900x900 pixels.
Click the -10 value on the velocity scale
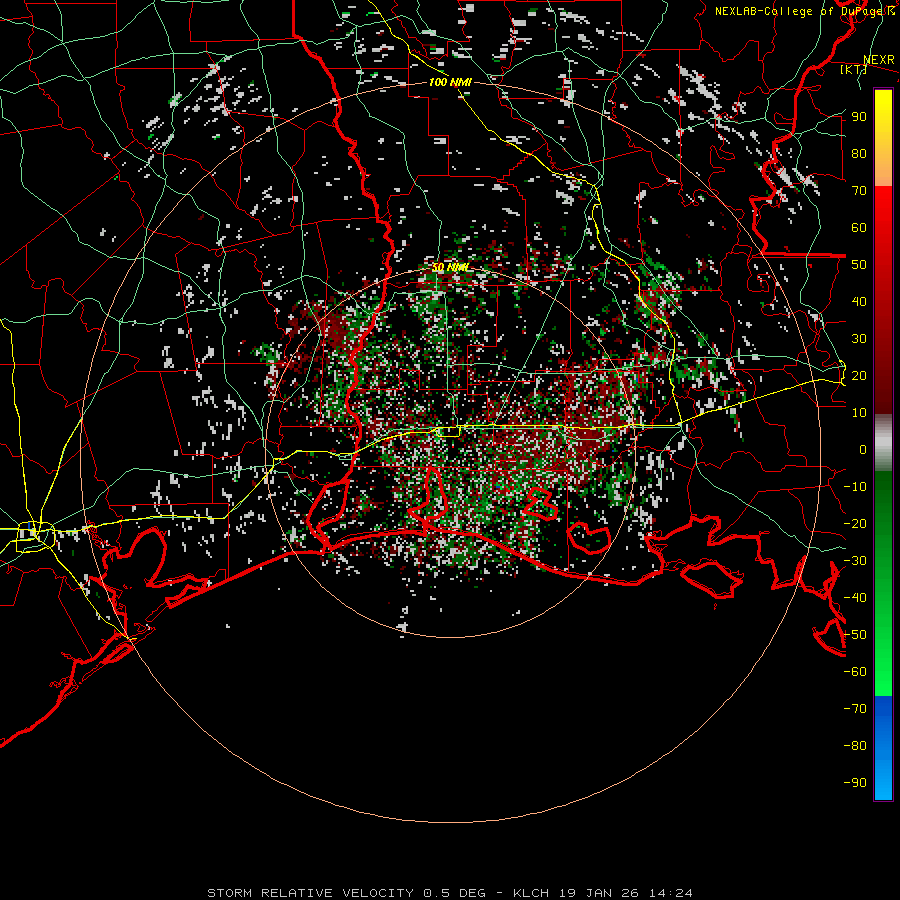pos(855,487)
